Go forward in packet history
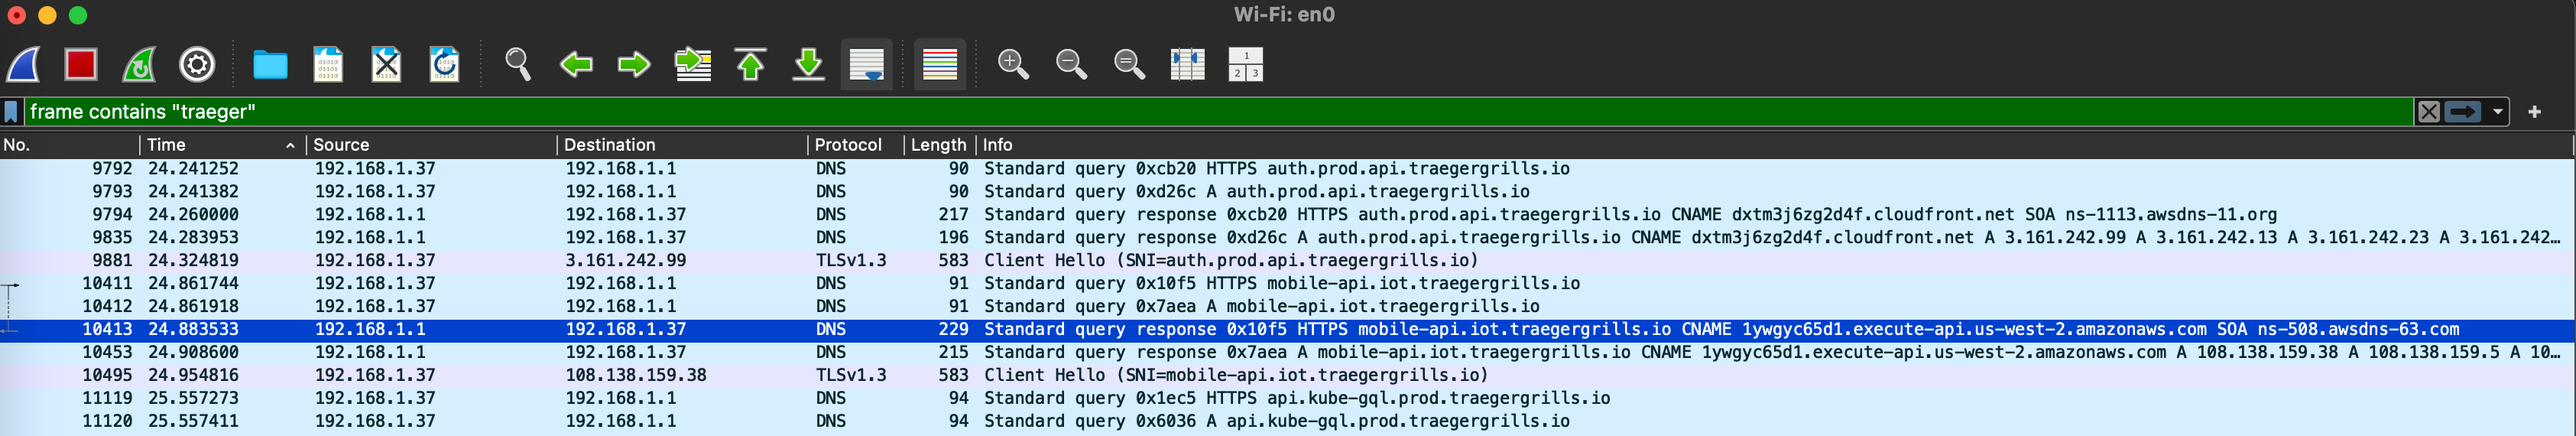 point(633,65)
